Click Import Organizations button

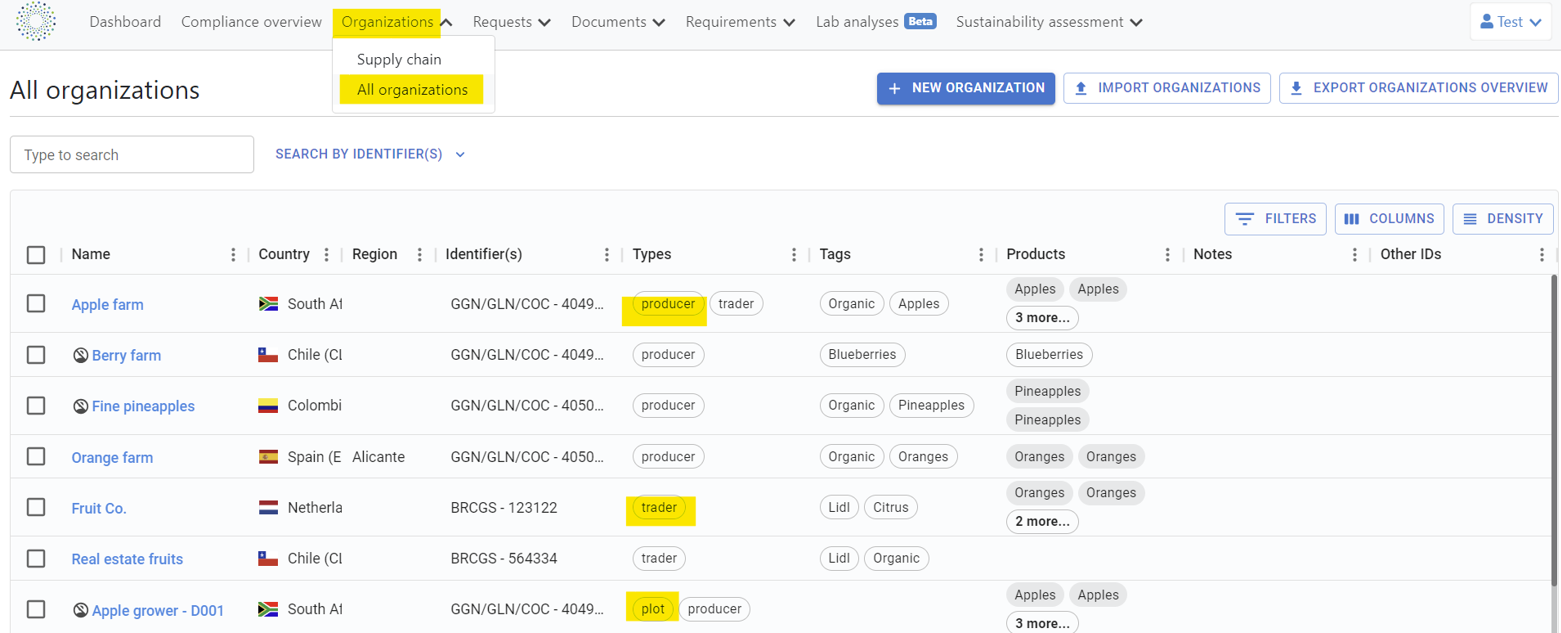point(1167,88)
